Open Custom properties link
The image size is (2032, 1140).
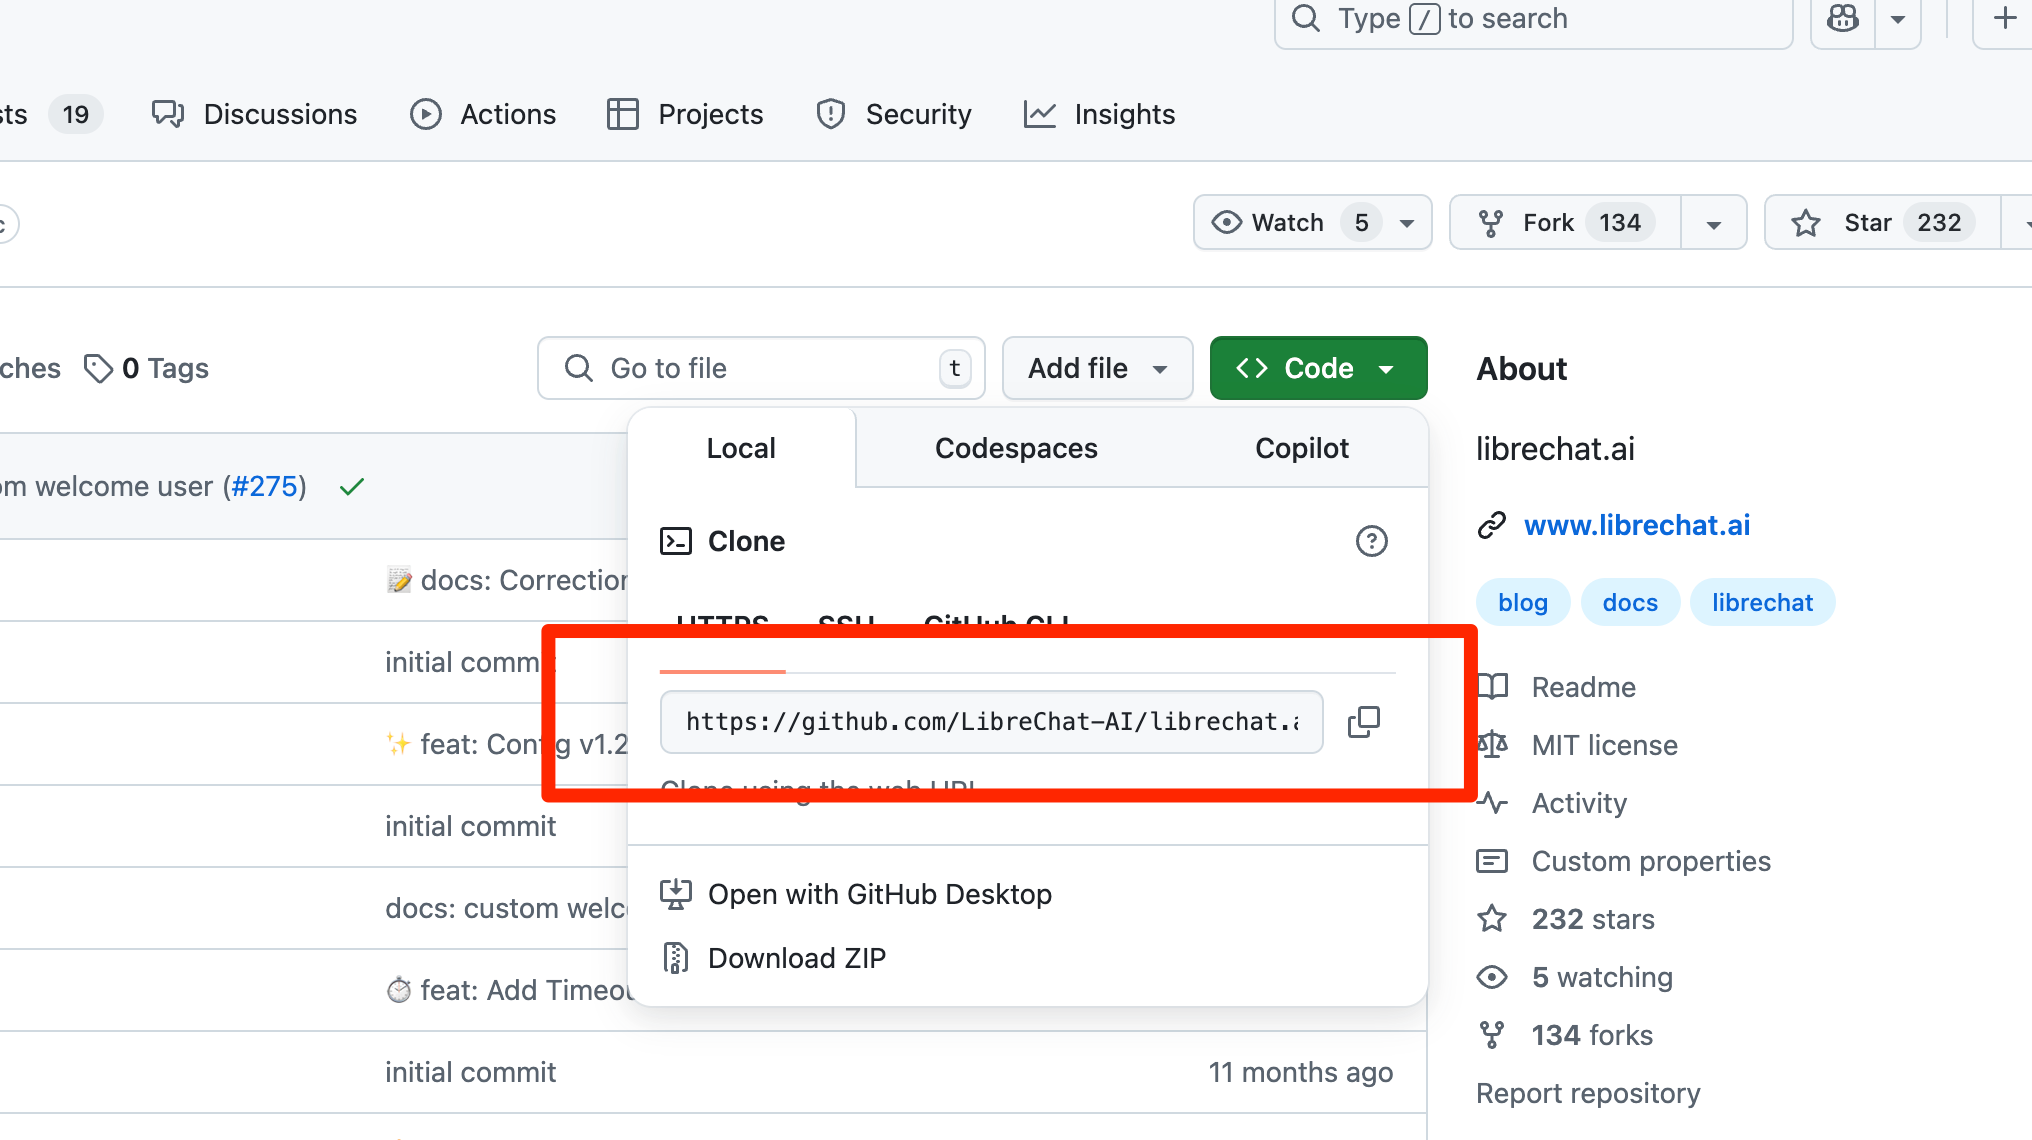[1651, 861]
